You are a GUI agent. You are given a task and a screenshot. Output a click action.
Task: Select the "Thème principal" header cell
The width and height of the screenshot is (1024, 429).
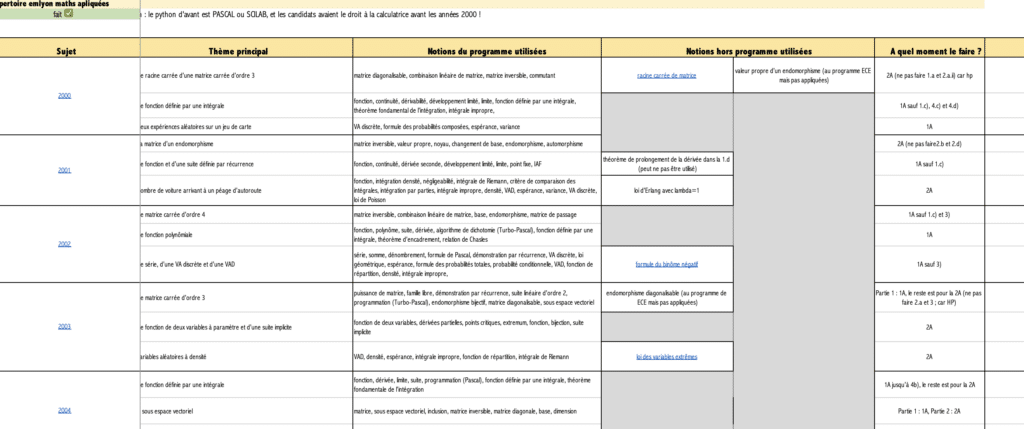coord(246,48)
